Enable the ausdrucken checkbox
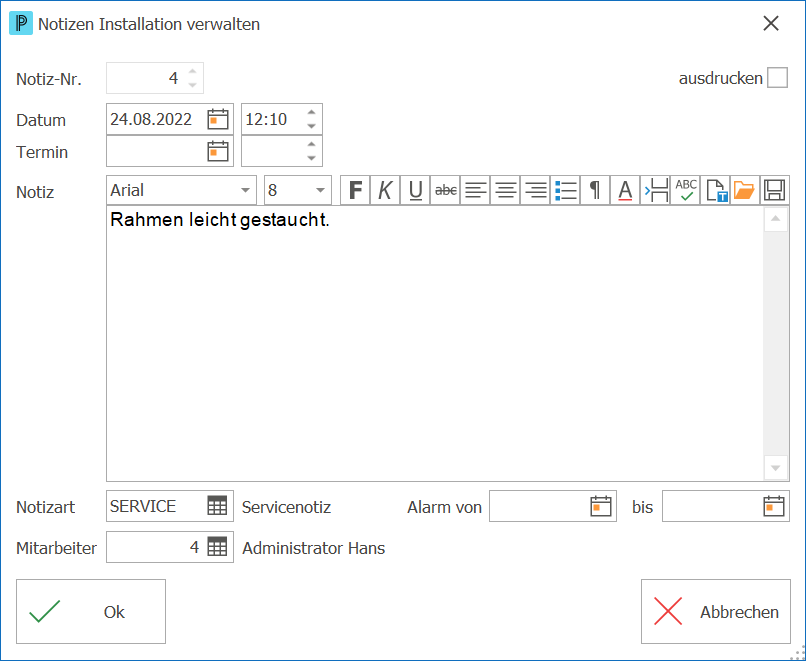Image resolution: width=806 pixels, height=661 pixels. click(777, 78)
